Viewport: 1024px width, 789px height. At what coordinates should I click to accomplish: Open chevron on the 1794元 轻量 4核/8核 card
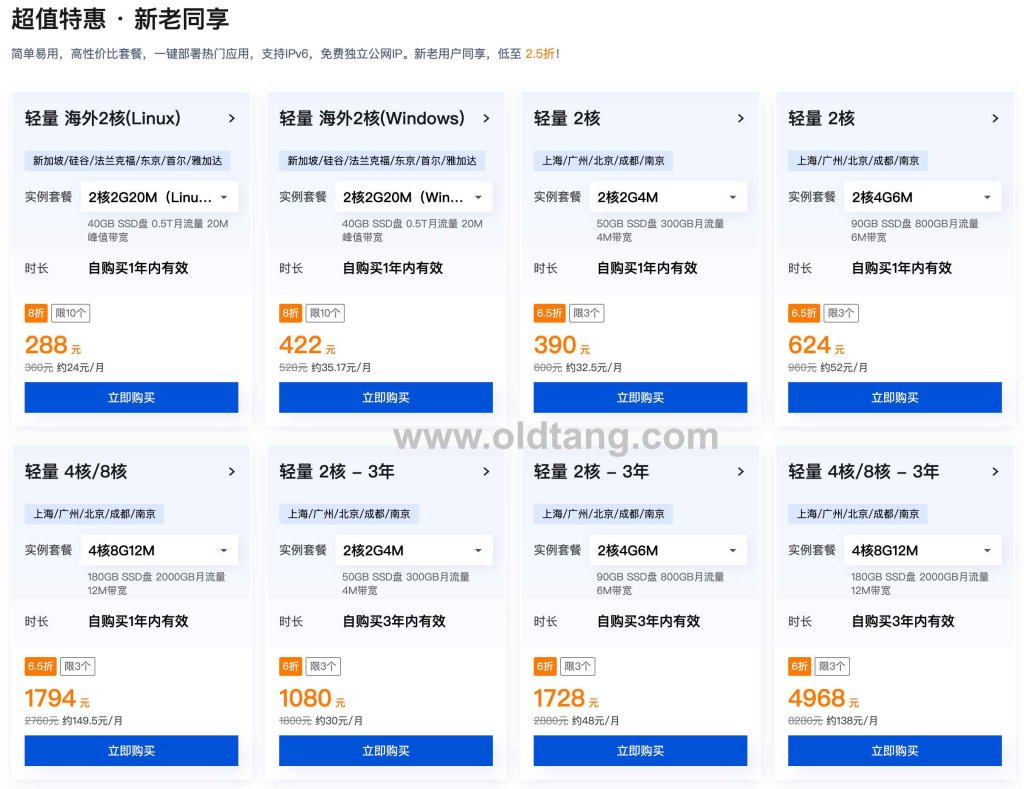232,471
